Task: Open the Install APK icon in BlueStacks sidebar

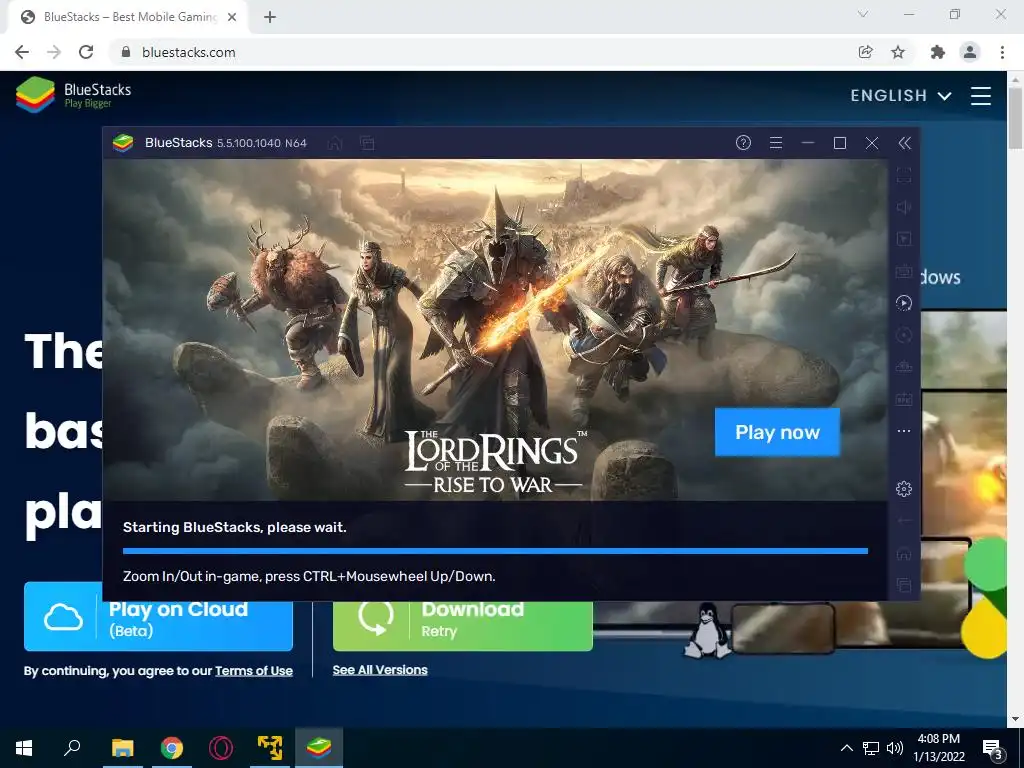Action: click(904, 399)
